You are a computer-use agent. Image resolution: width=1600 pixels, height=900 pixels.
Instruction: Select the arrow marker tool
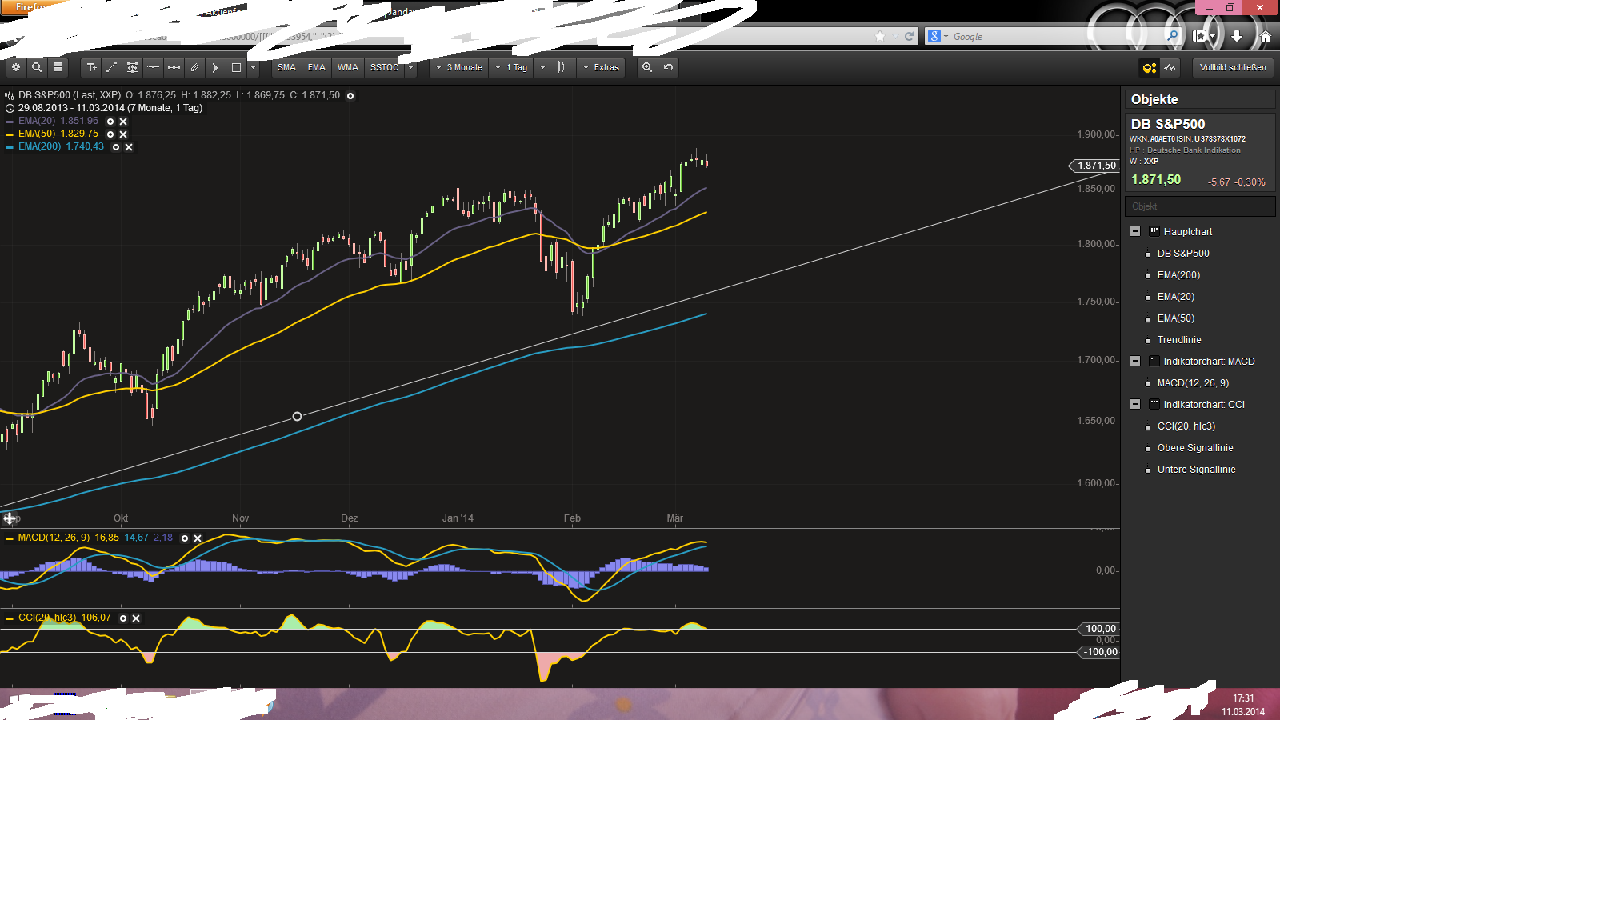pyautogui.click(x=216, y=67)
